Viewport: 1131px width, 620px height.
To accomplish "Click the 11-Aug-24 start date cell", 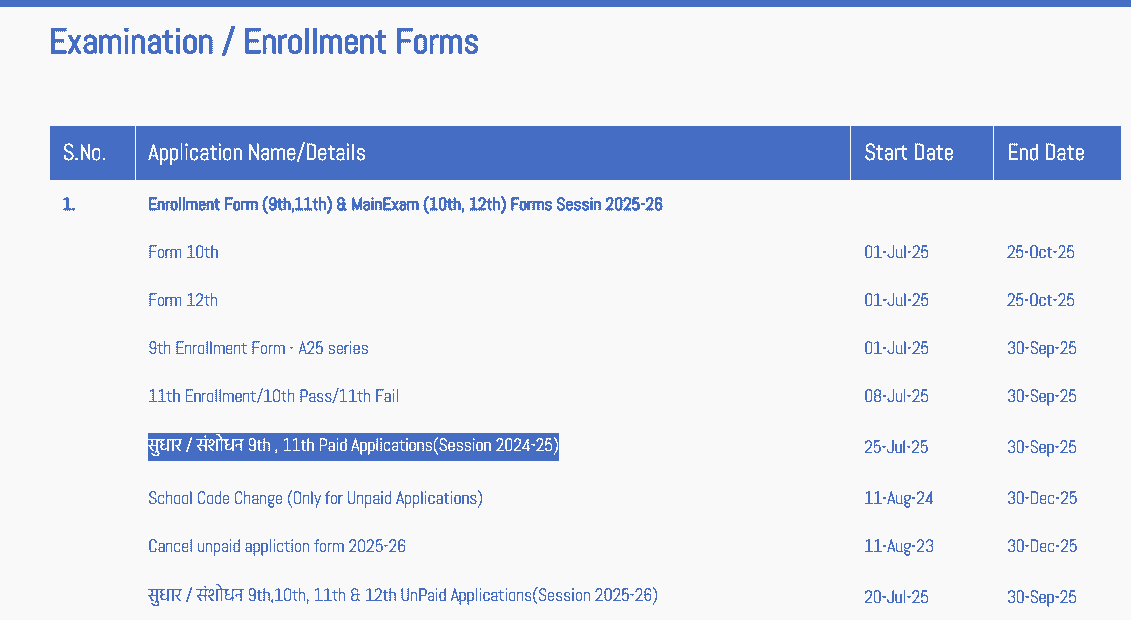I will click(x=898, y=498).
